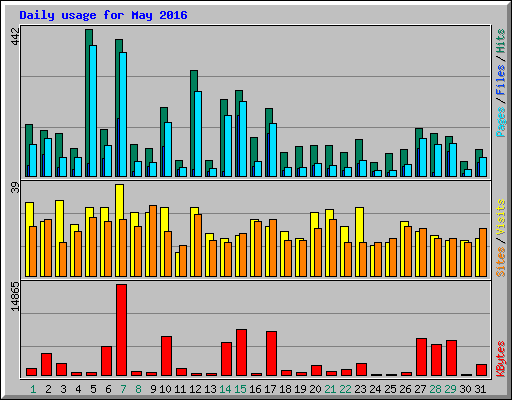The width and height of the screenshot is (512, 400).
Task: Click the red KBytes bar for day 15
Action: pos(241,352)
